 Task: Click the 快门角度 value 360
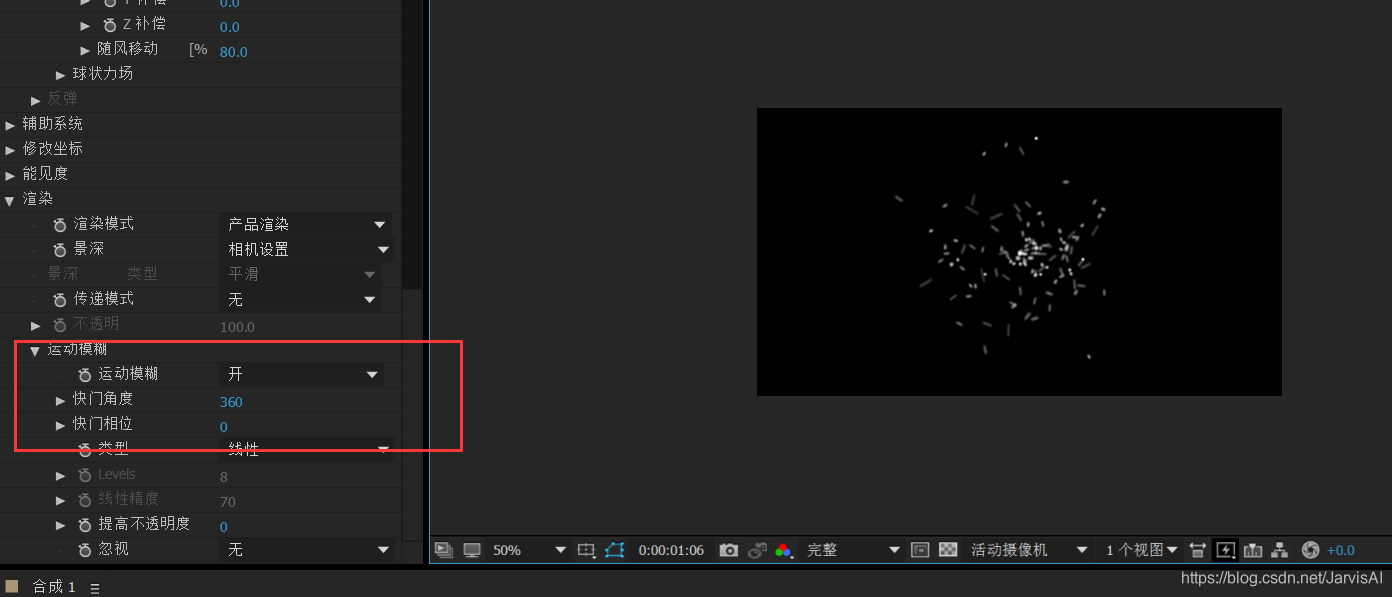(x=231, y=402)
